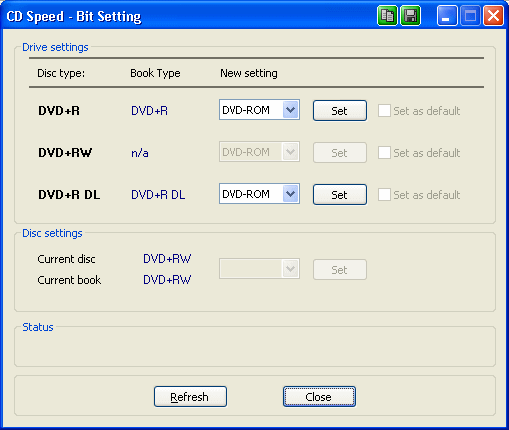Open the DVD+RW new setting dropdown

tap(259, 152)
